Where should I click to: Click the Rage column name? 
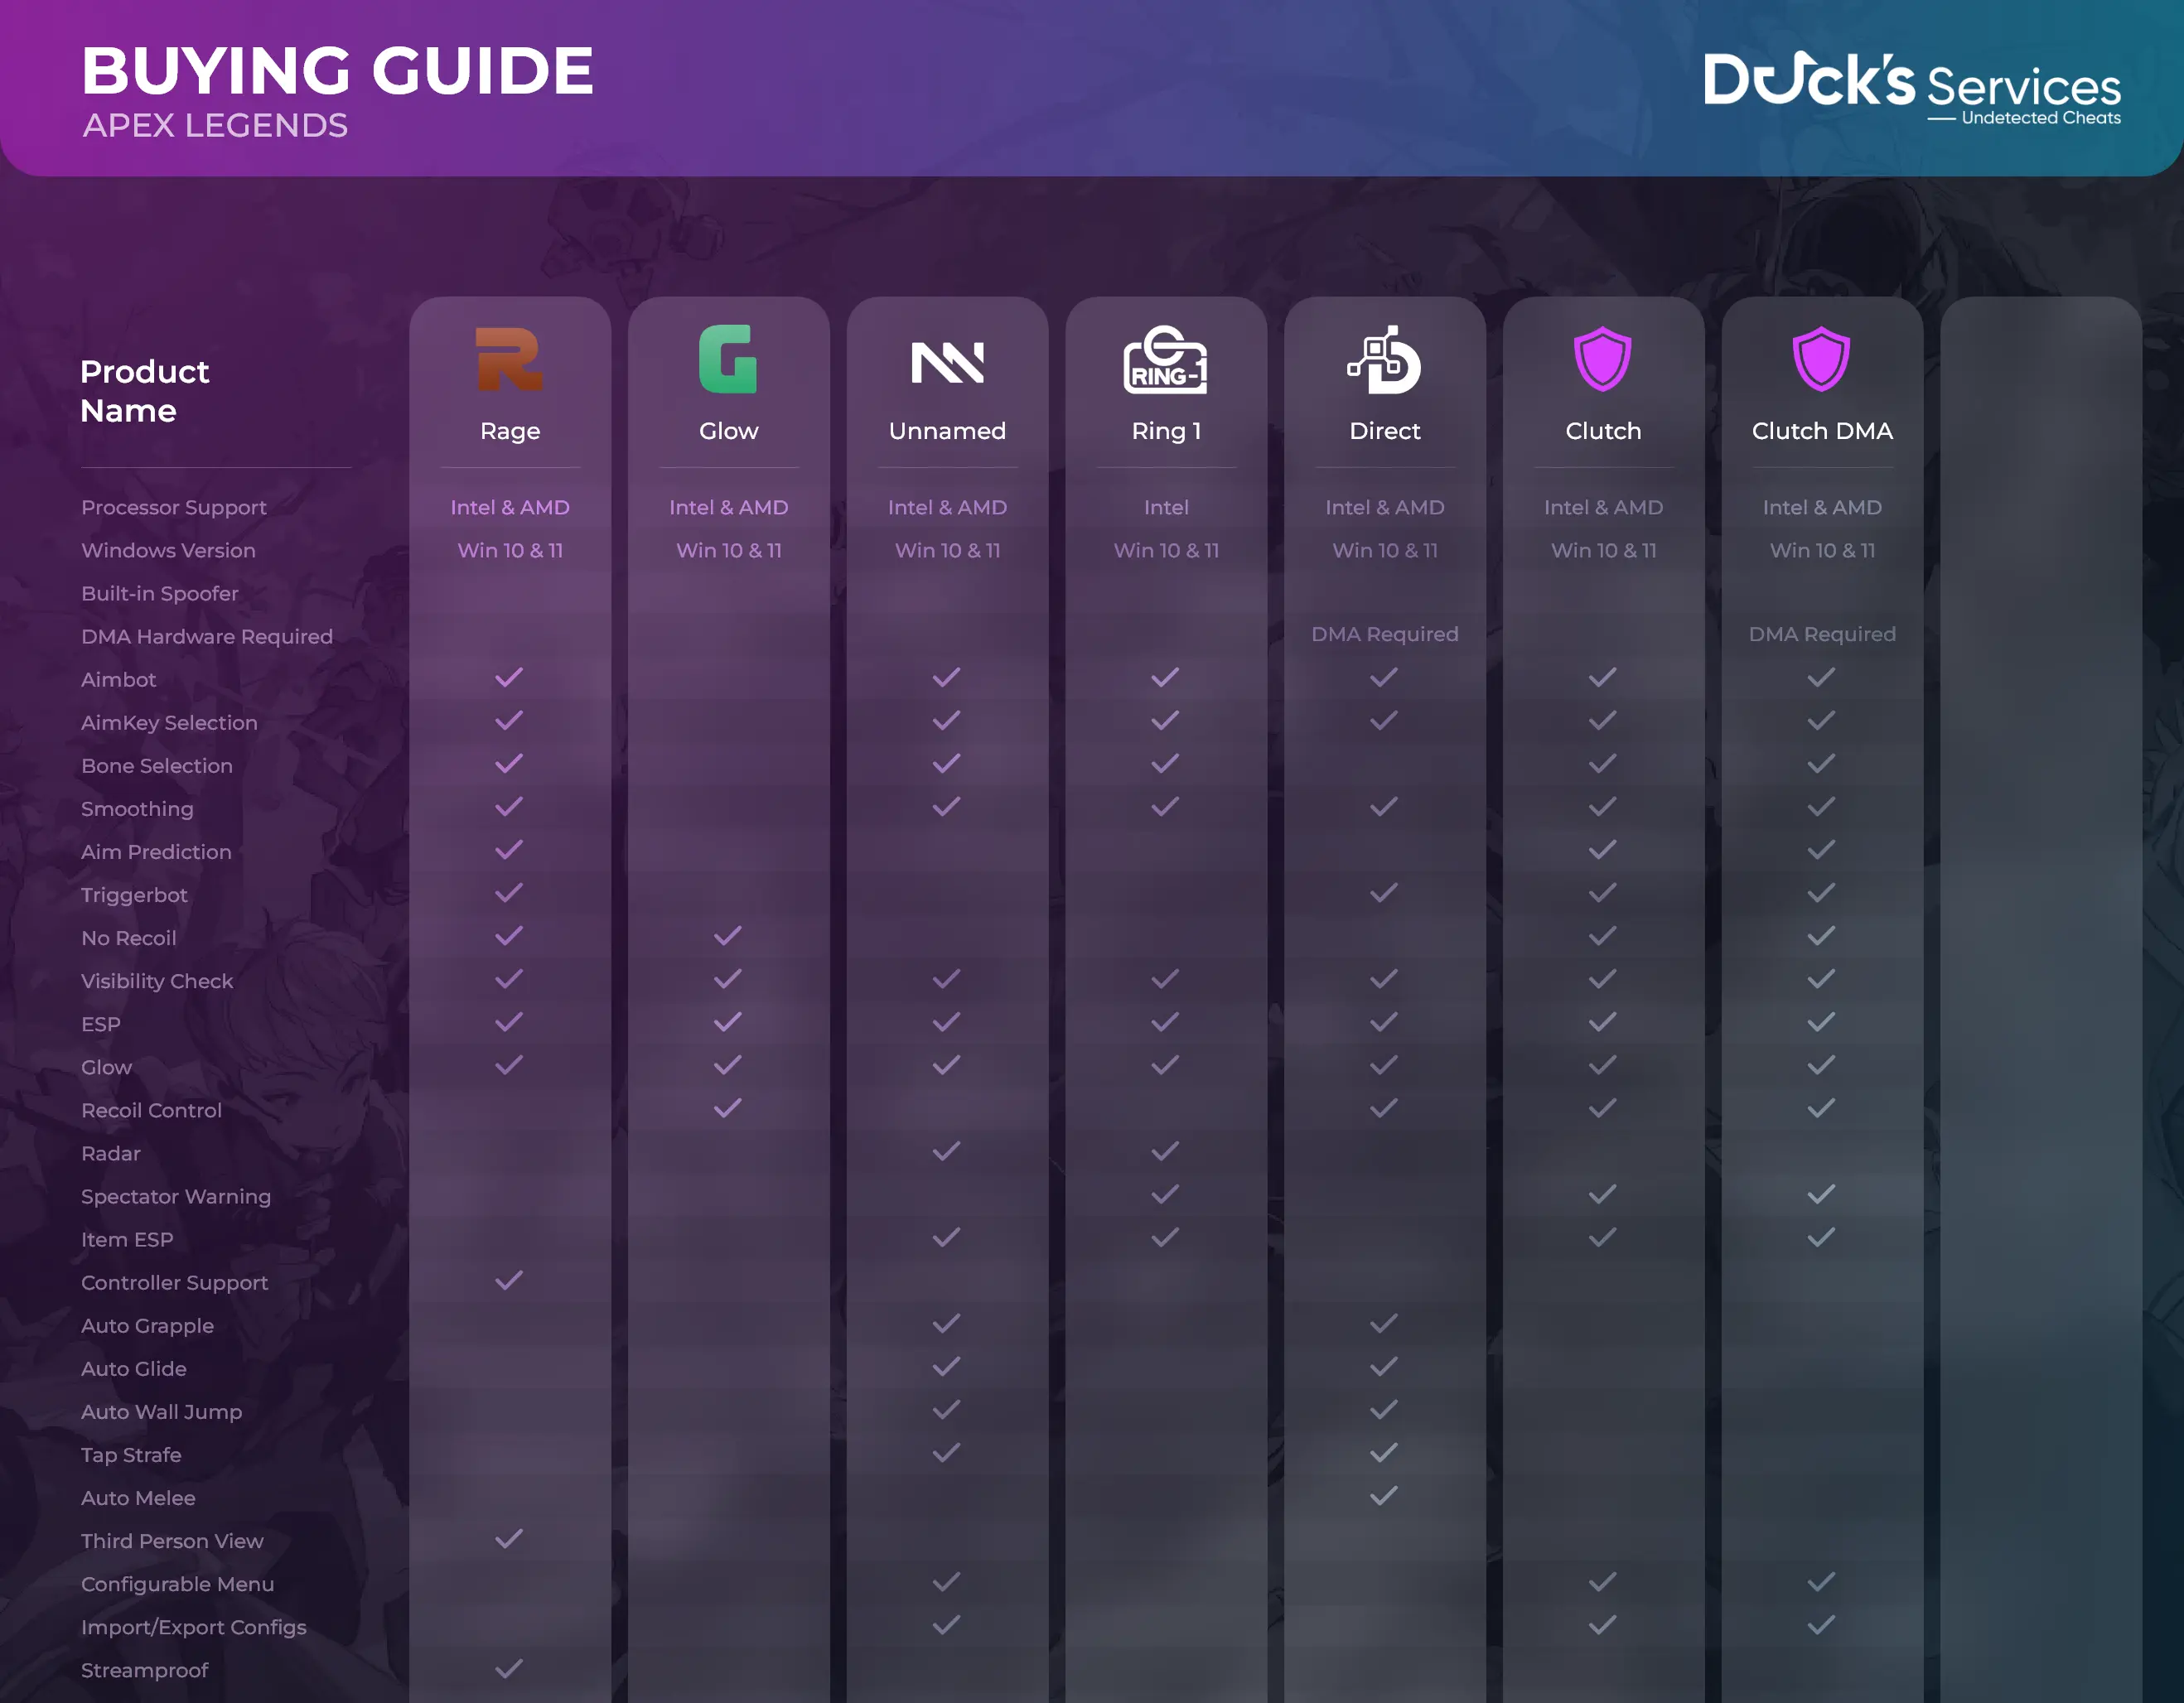[x=510, y=431]
